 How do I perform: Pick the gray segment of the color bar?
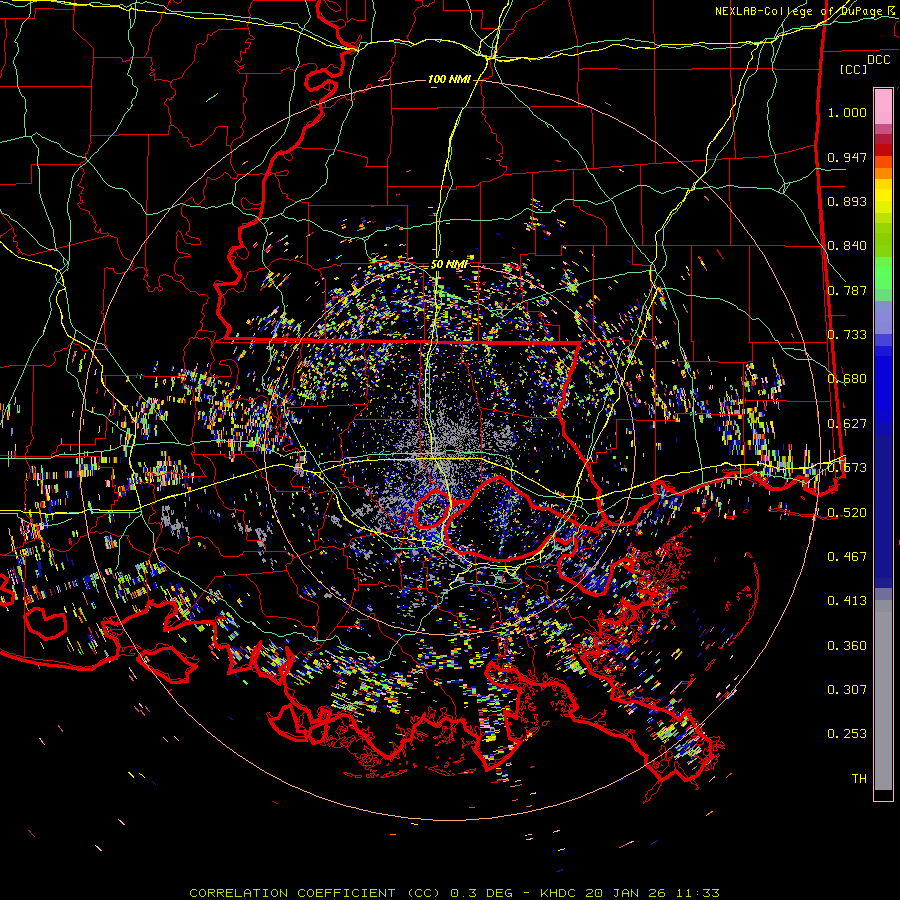click(x=883, y=695)
